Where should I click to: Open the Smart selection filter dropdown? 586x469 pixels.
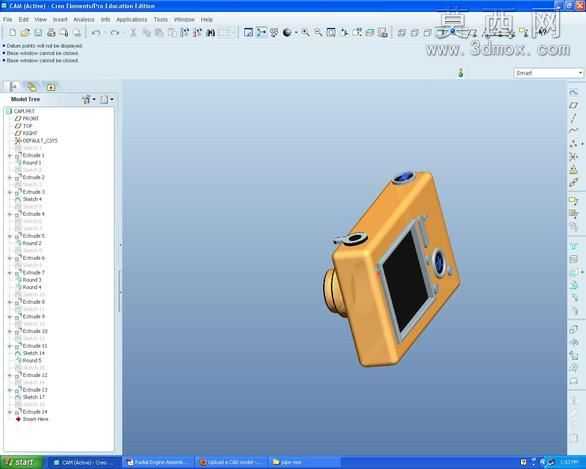tap(548, 73)
